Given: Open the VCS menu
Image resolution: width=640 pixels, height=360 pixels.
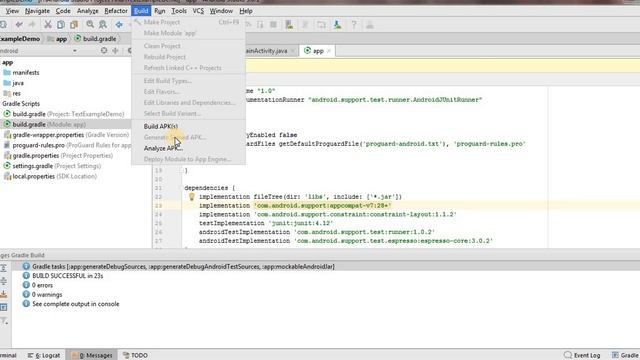Looking at the screenshot, I should pos(198,11).
